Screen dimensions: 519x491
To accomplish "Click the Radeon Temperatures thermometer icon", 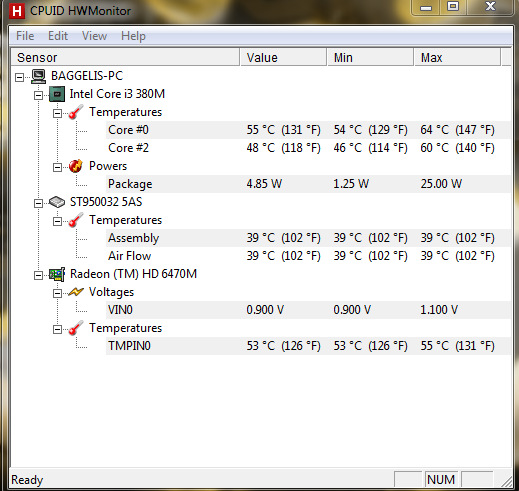I will pyautogui.click(x=76, y=328).
